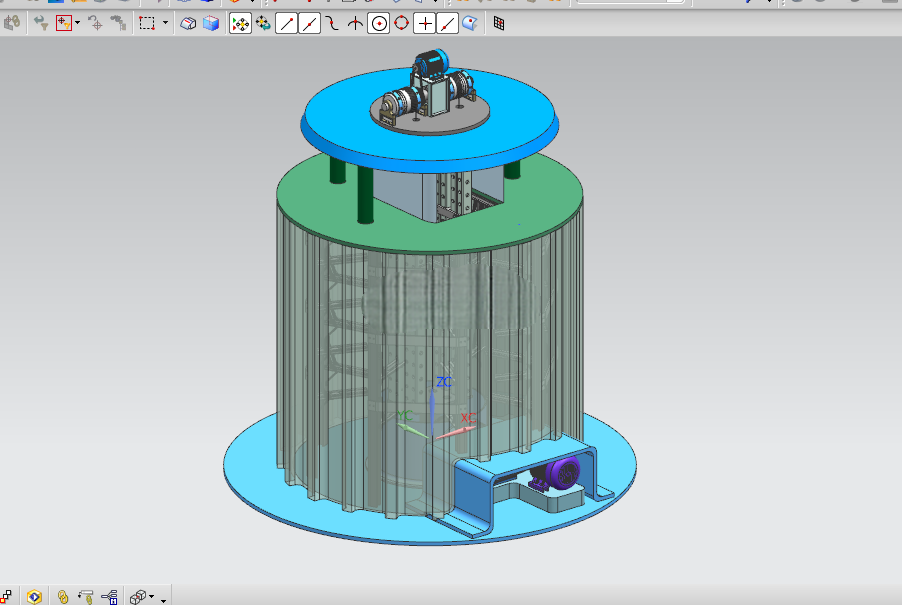The width and height of the screenshot is (902, 605).
Task: Click the branching tree node icon
Action: 109,597
